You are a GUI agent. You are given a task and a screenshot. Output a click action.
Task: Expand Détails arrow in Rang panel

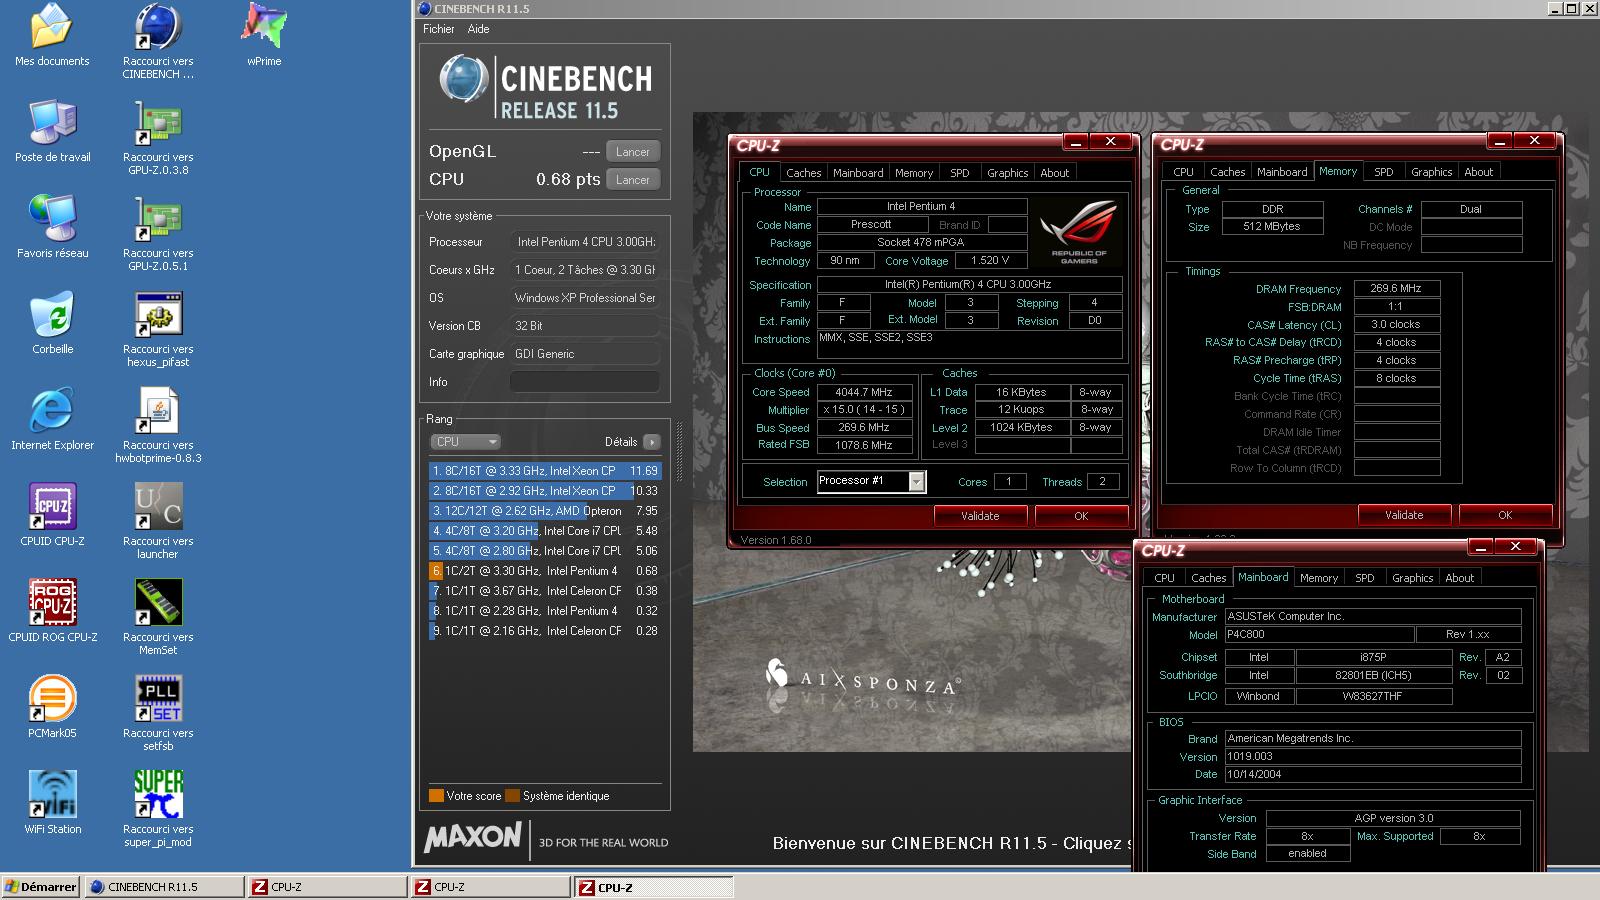tap(651, 442)
